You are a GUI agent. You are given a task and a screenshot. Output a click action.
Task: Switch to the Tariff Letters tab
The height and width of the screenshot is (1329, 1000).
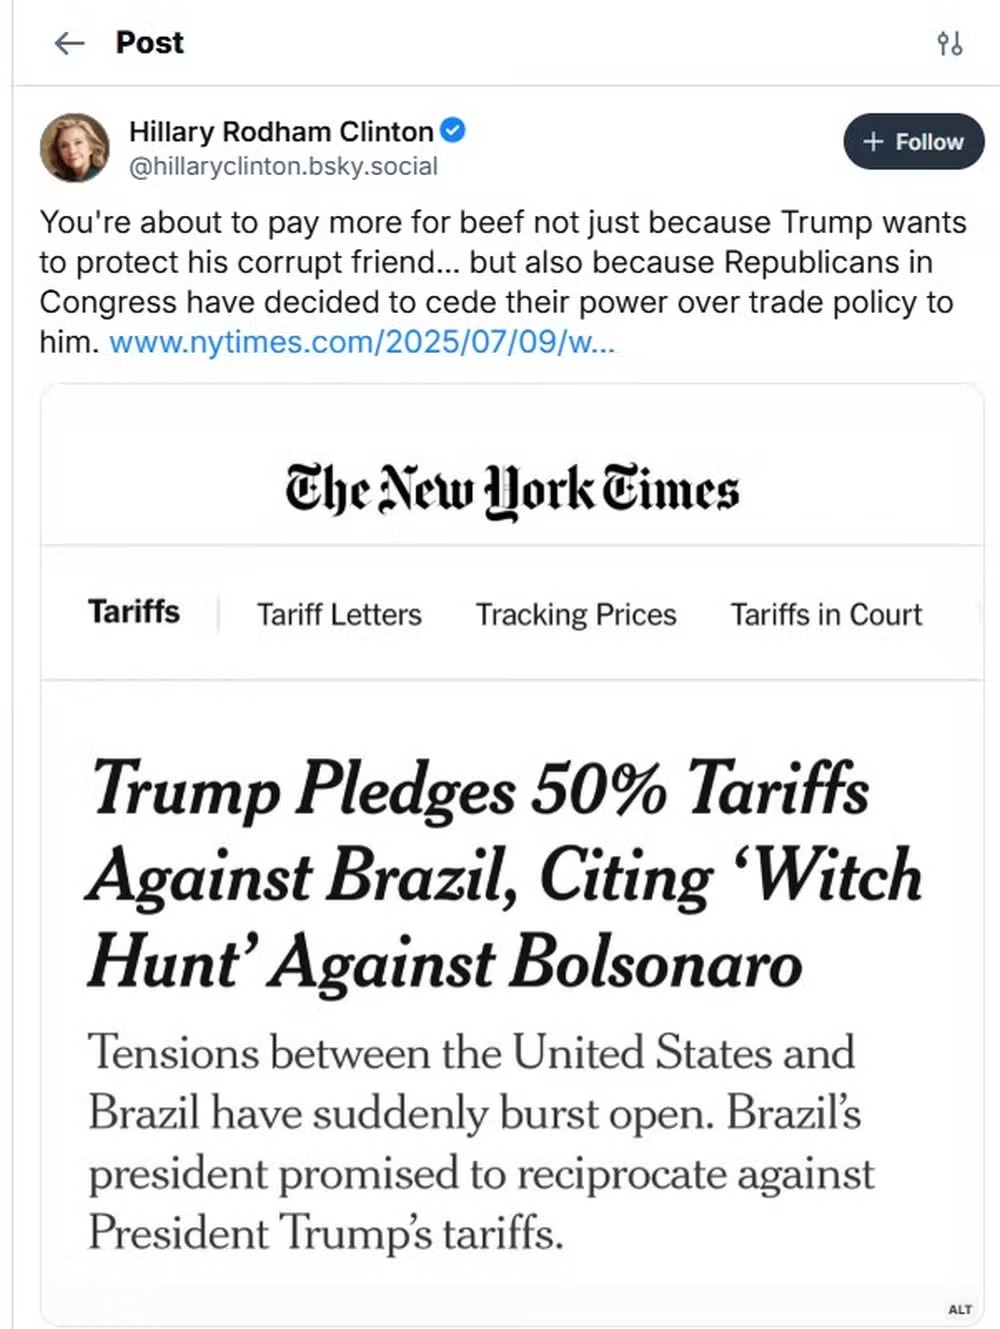pos(339,614)
